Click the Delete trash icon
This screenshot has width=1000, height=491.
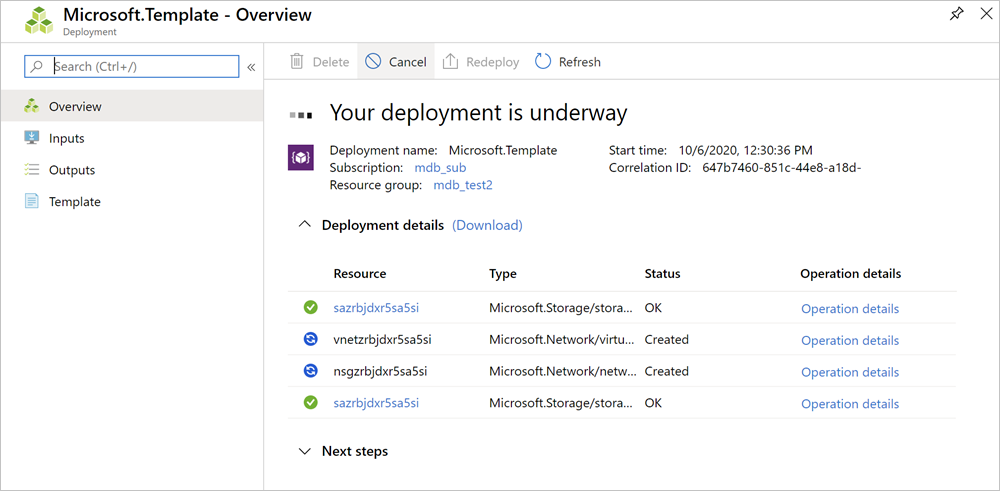click(x=297, y=62)
